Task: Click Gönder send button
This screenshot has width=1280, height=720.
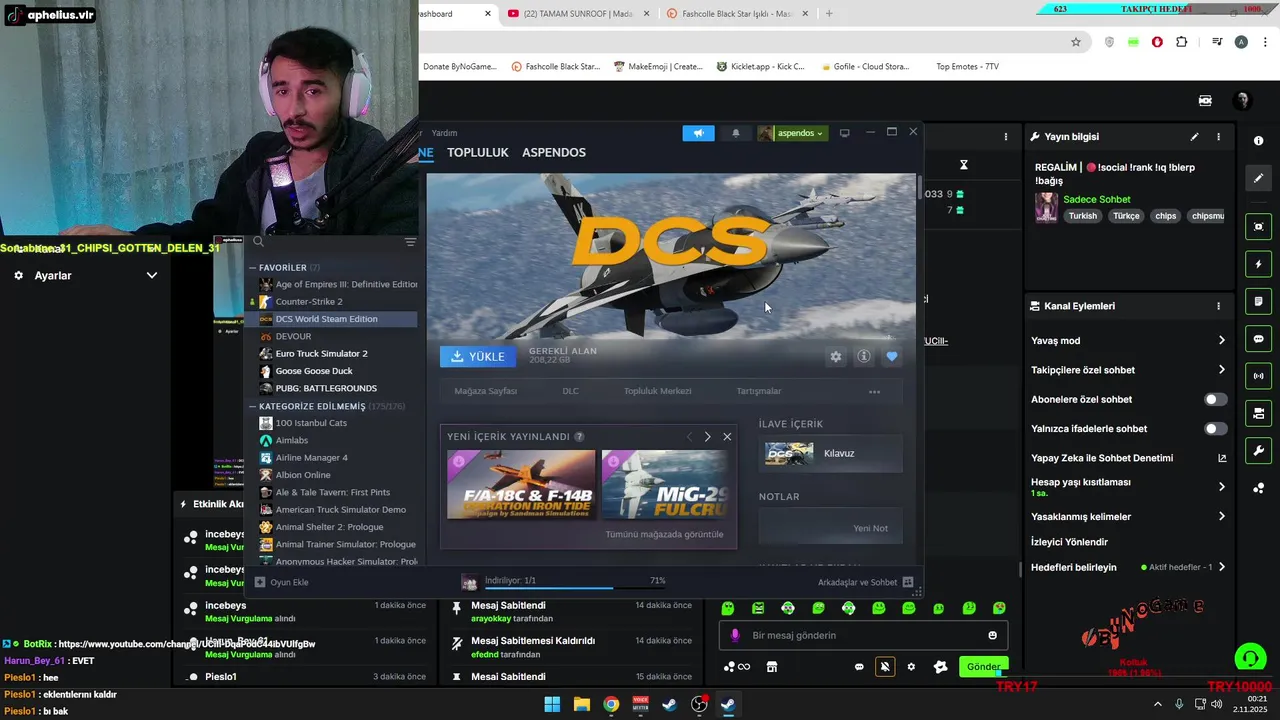Action: tap(983, 667)
